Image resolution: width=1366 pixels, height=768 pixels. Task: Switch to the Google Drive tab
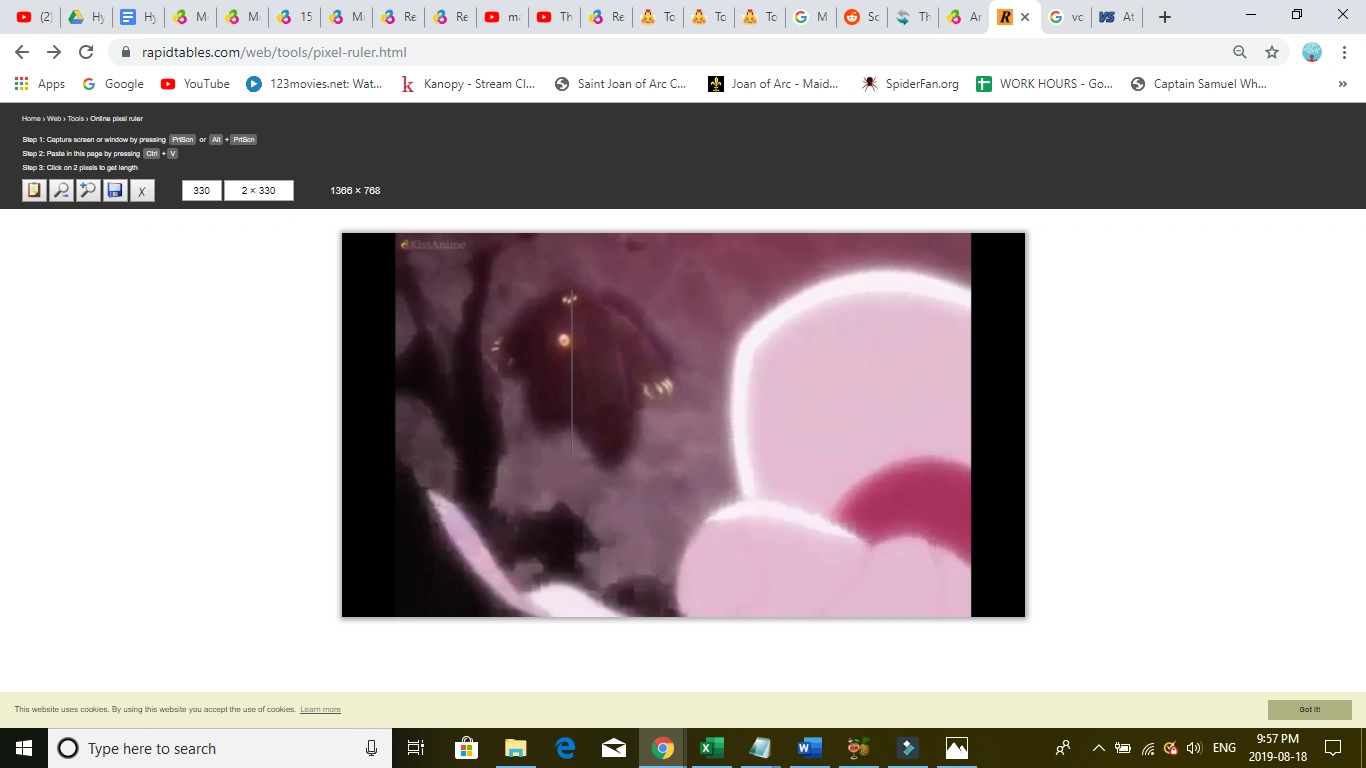coord(87,17)
